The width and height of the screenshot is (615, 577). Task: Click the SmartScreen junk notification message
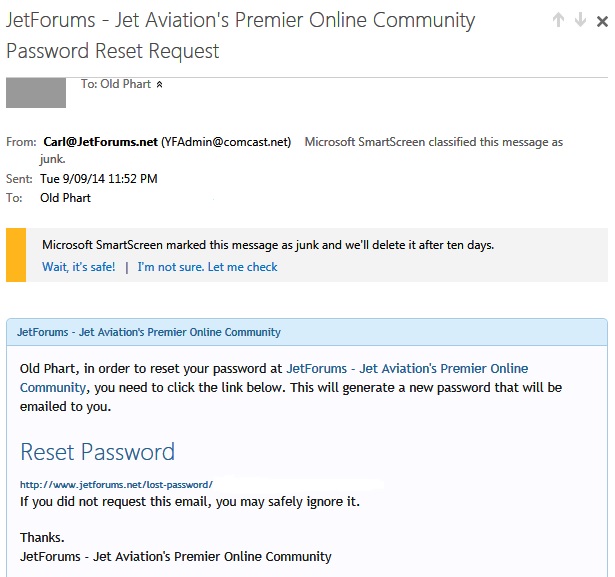[x=268, y=245]
